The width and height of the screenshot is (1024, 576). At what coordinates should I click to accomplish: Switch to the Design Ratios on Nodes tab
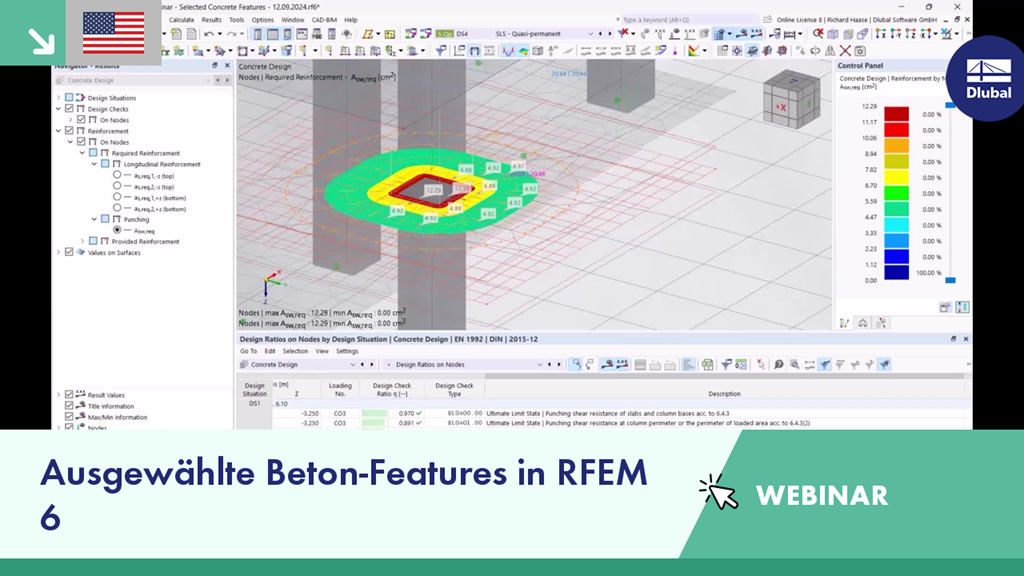(x=430, y=364)
